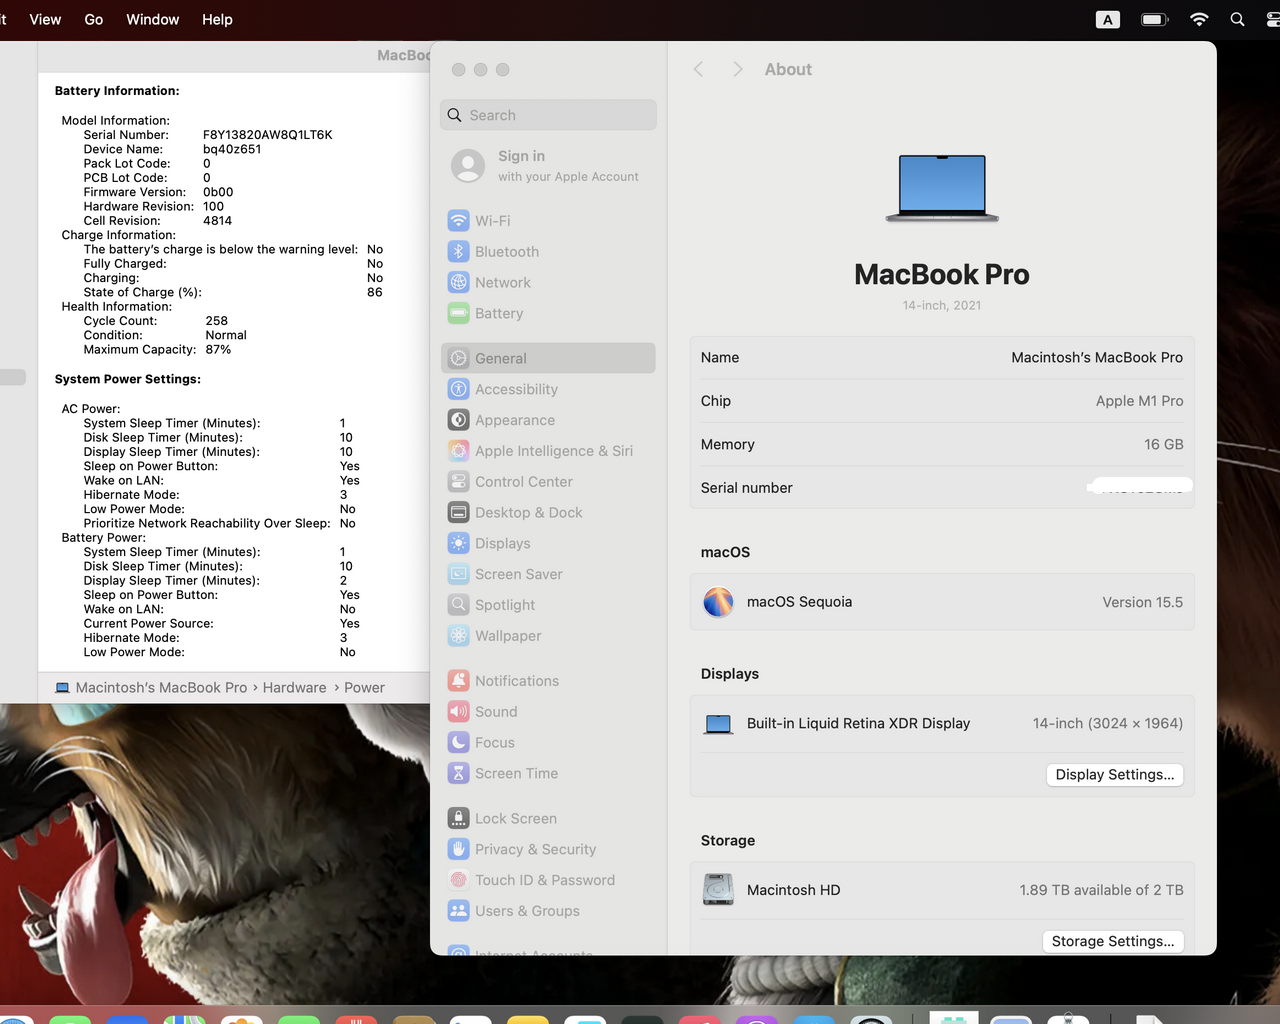Click the Maximum Capacity 87% value

[218, 350]
